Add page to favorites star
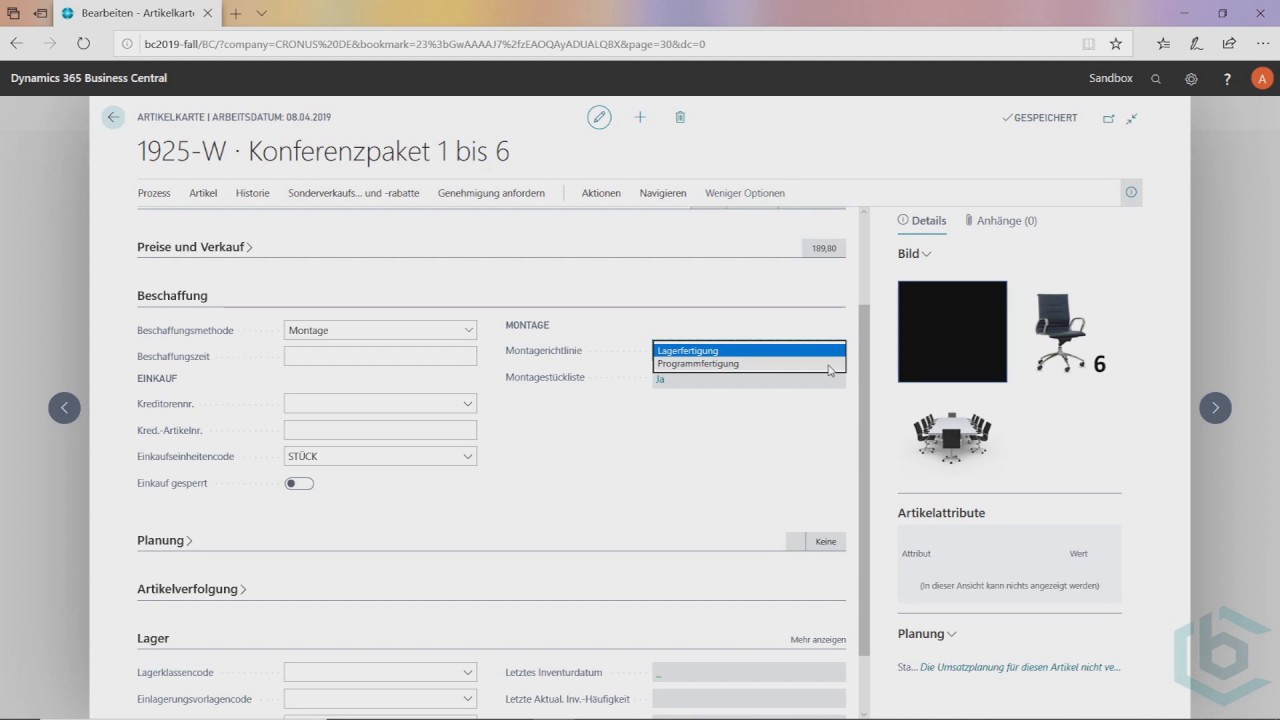 (1116, 44)
